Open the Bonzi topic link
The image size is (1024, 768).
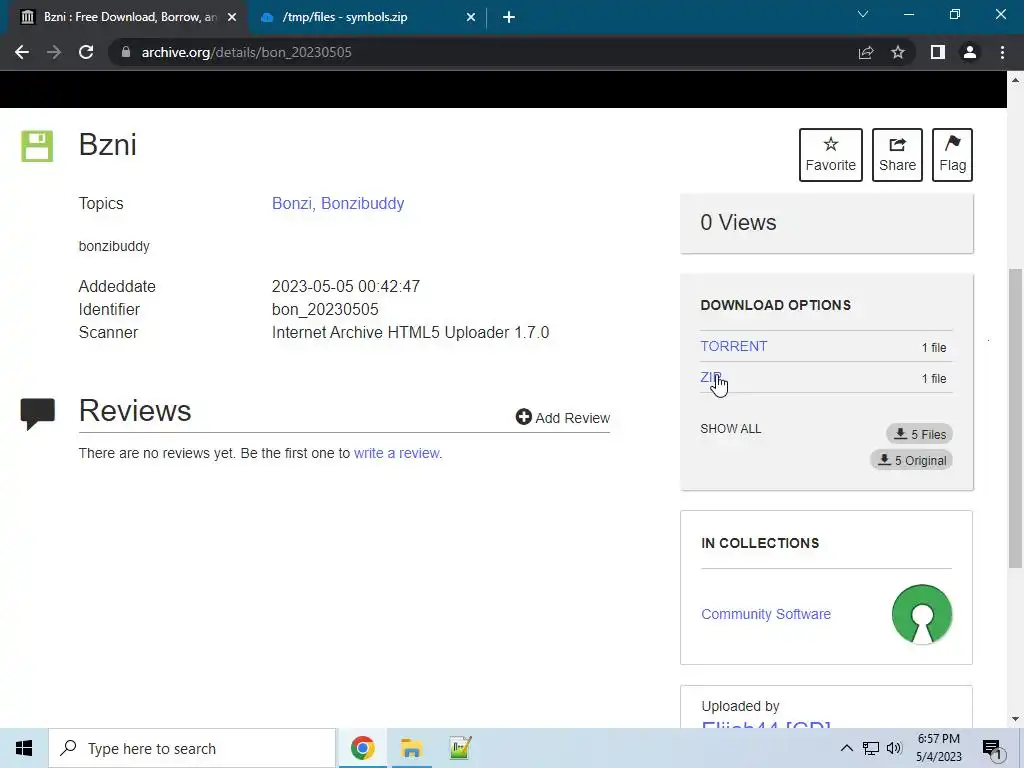(x=291, y=204)
